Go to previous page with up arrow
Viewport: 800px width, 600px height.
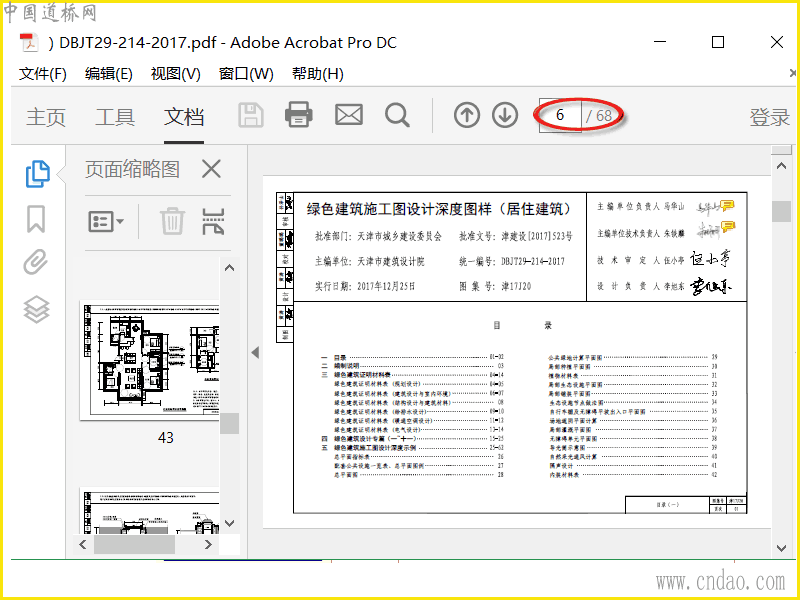467,115
